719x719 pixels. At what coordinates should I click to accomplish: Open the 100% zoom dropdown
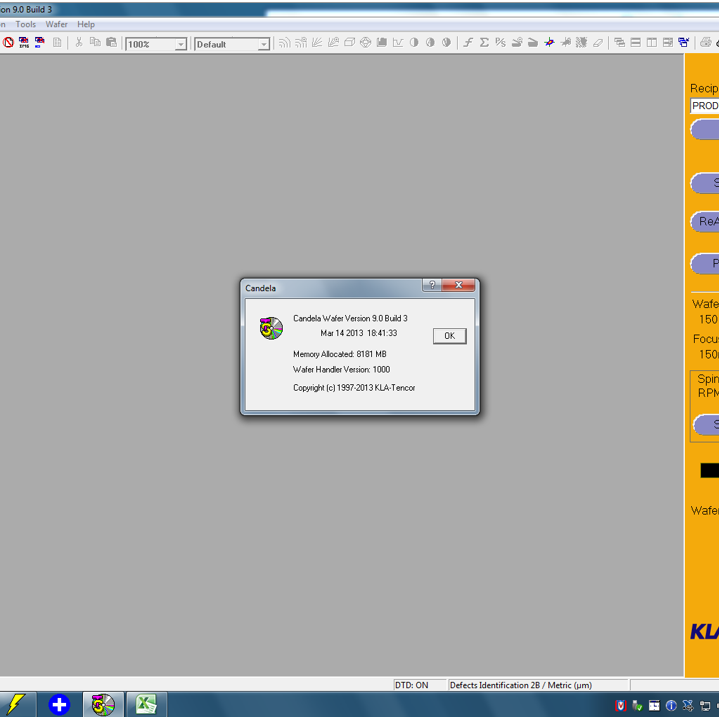pos(180,44)
